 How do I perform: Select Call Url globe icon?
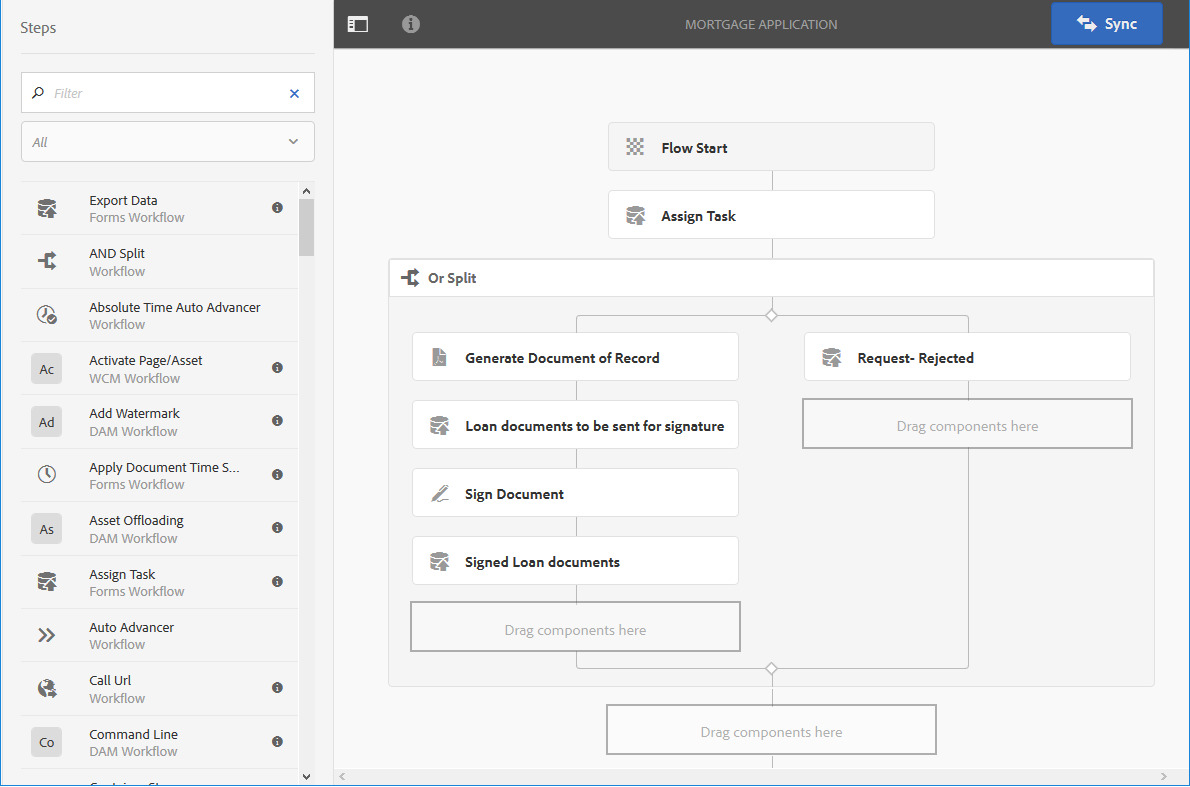pyautogui.click(x=47, y=688)
